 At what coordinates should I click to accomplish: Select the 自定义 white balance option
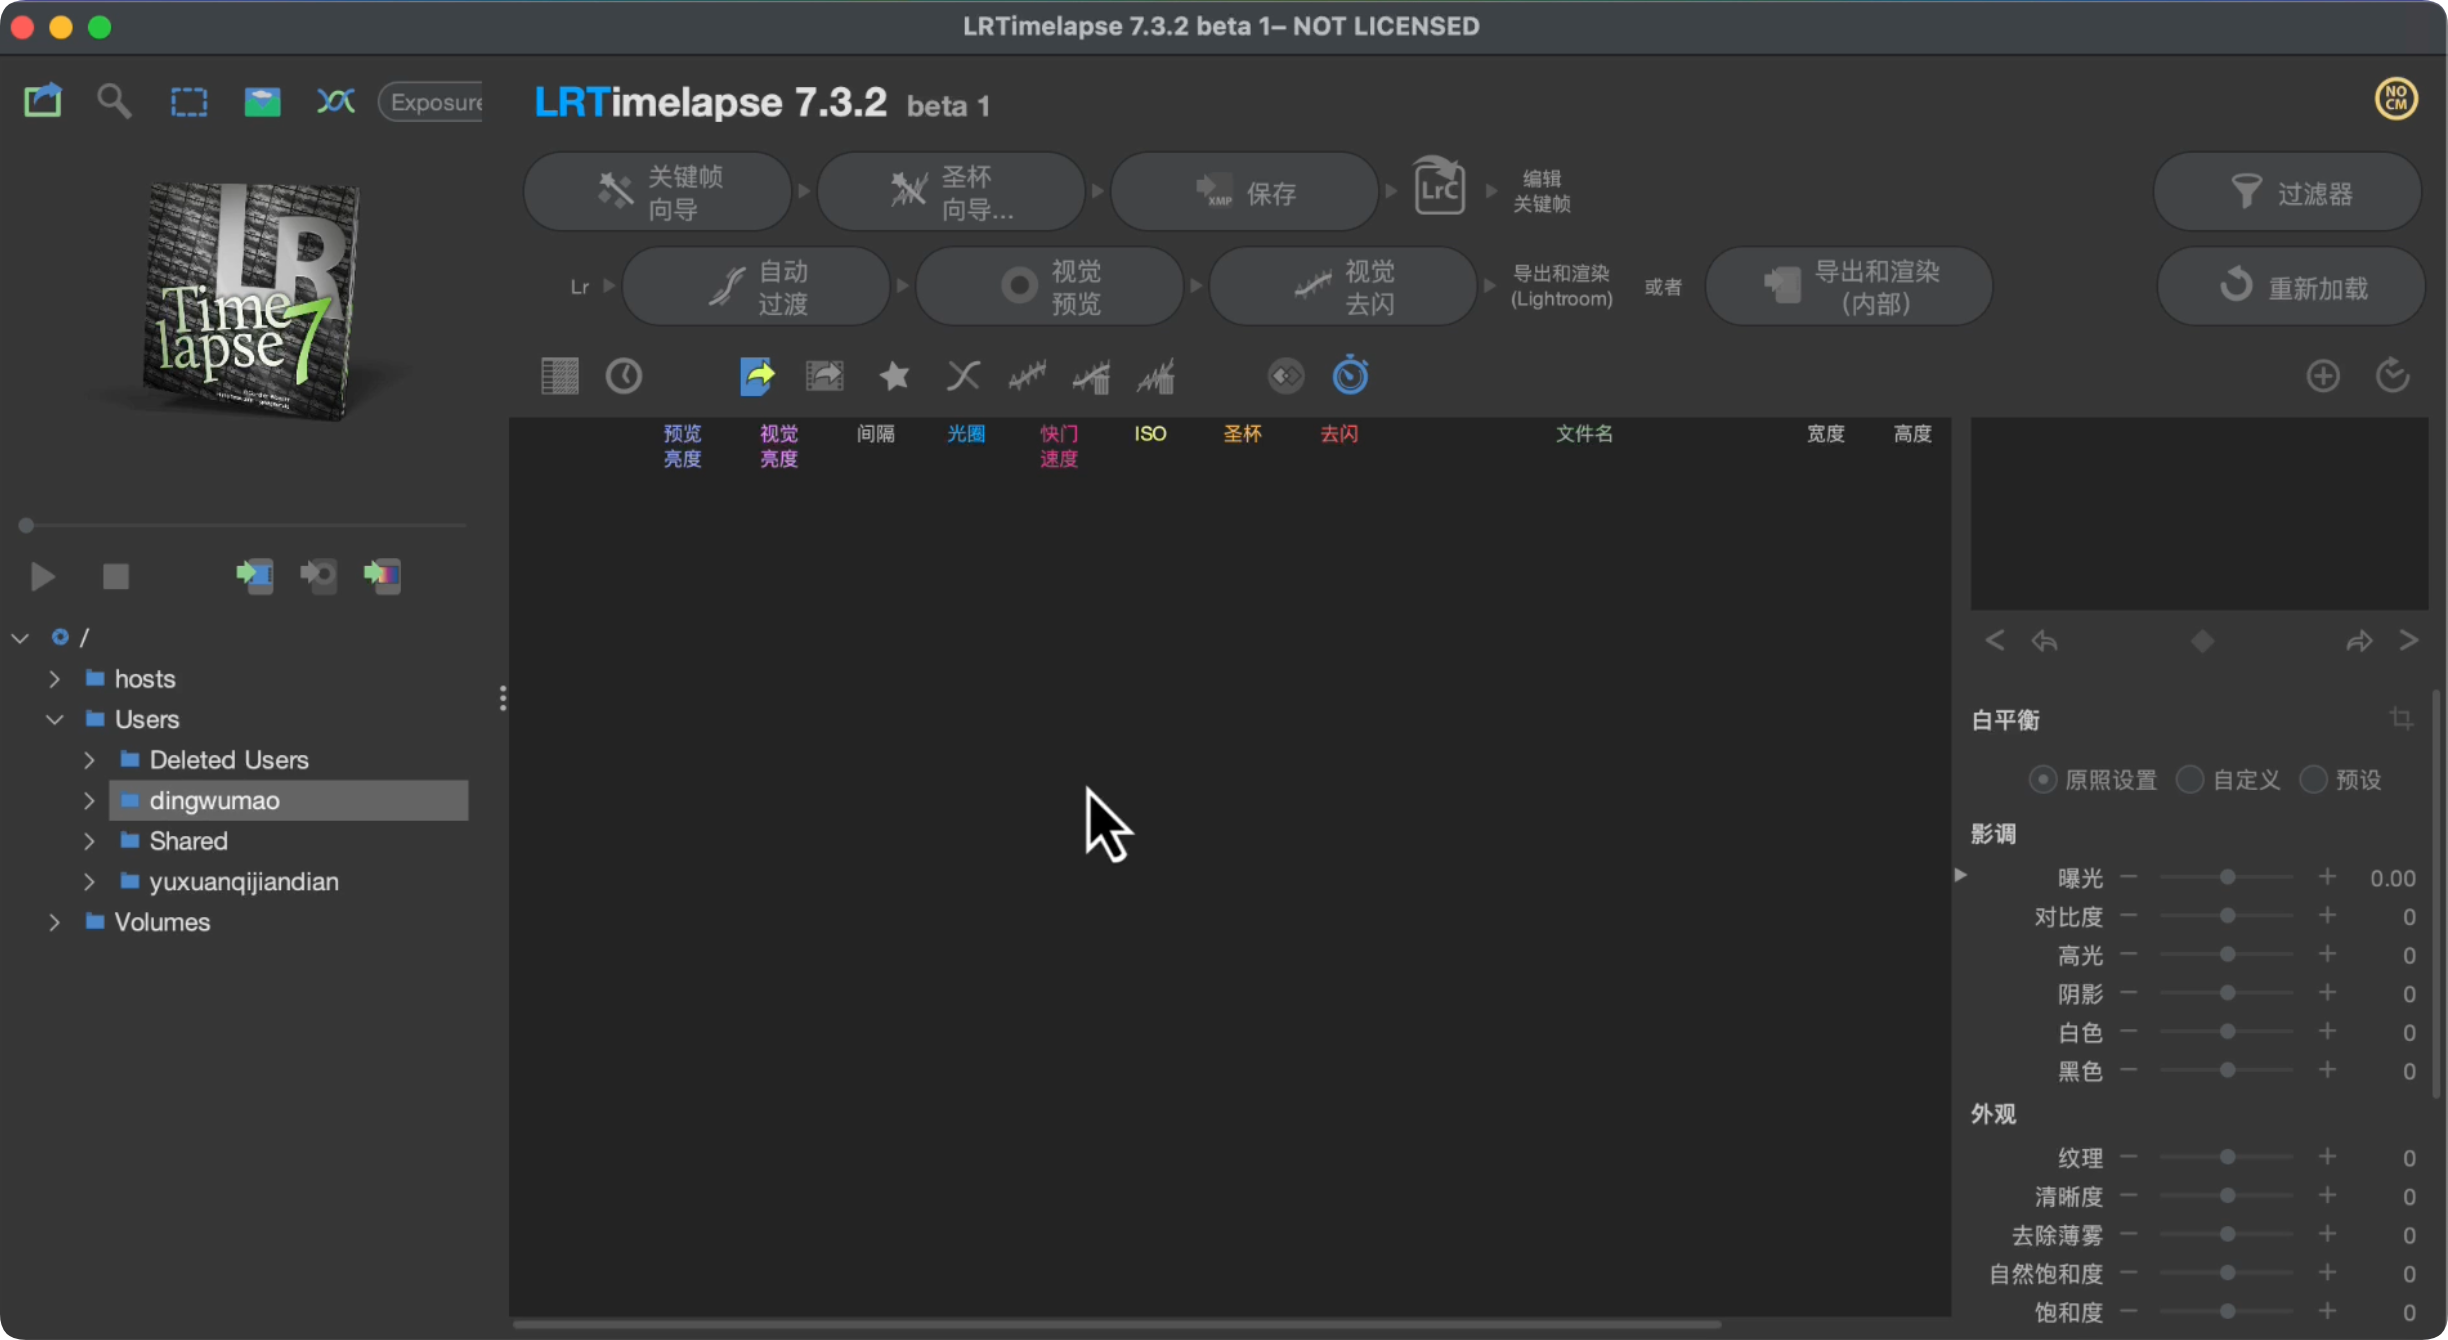[2190, 779]
